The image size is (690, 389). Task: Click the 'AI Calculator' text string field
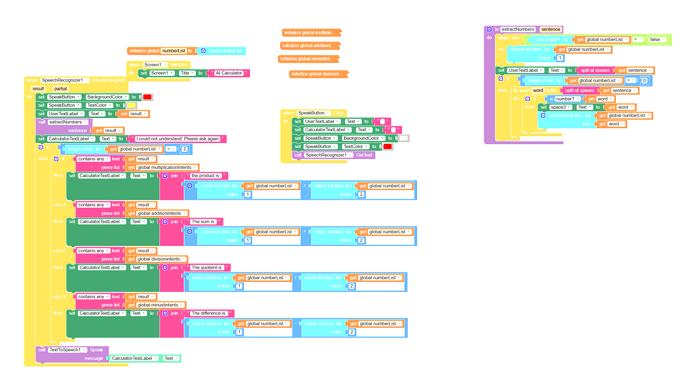[229, 73]
